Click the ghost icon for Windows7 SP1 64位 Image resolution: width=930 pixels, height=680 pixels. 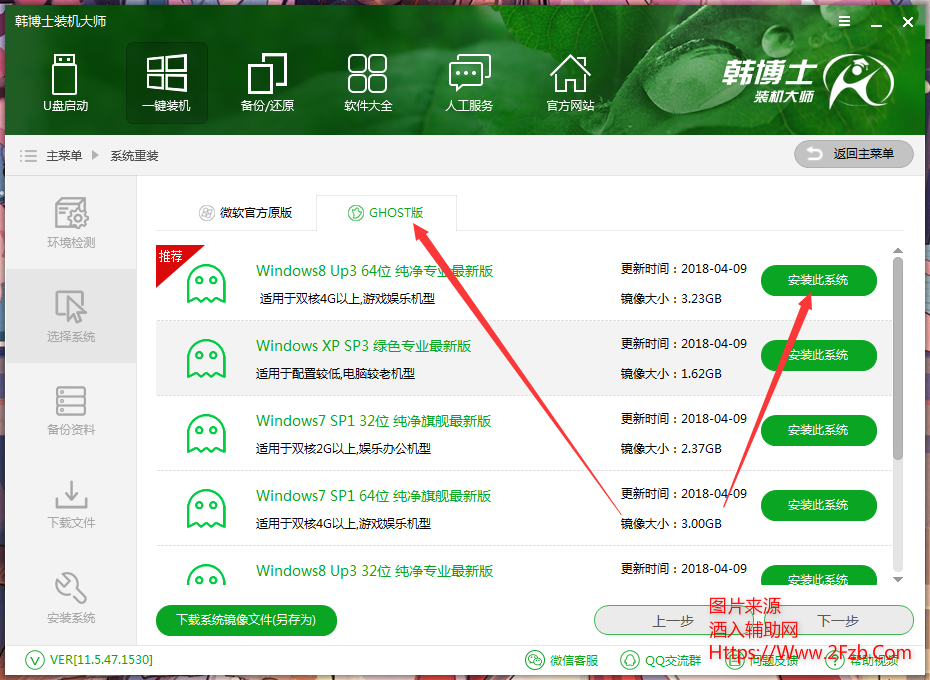[x=206, y=509]
